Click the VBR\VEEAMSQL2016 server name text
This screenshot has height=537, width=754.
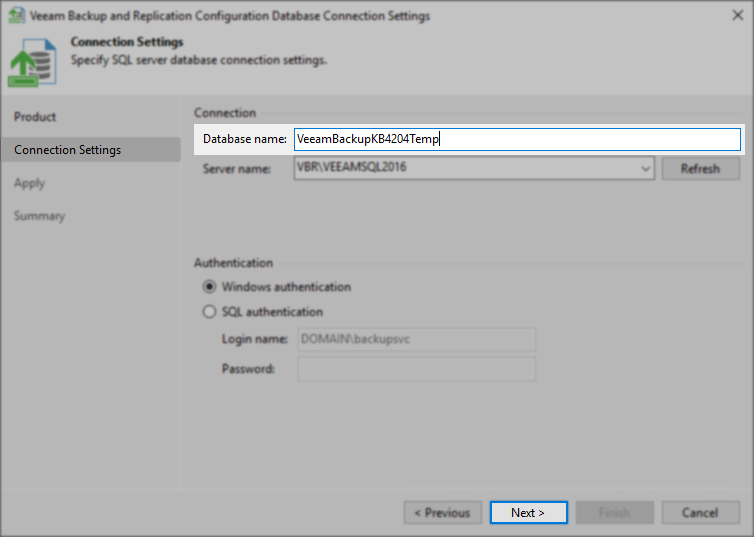(x=352, y=167)
